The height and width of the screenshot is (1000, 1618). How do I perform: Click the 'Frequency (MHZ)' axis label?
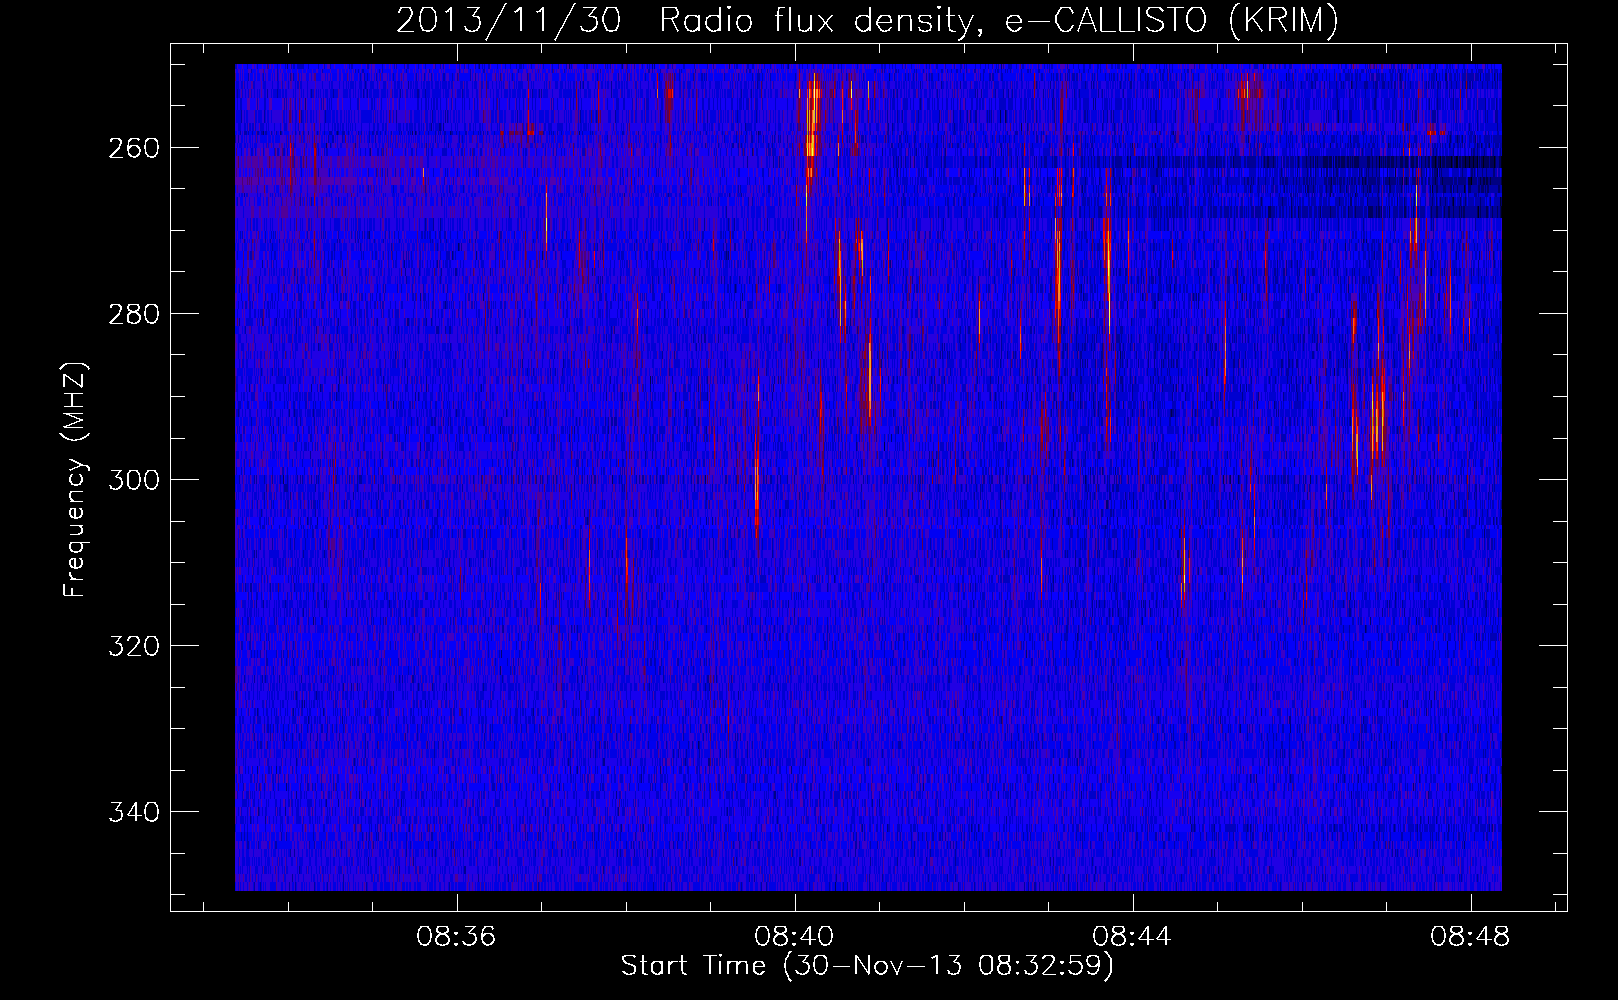point(75,479)
